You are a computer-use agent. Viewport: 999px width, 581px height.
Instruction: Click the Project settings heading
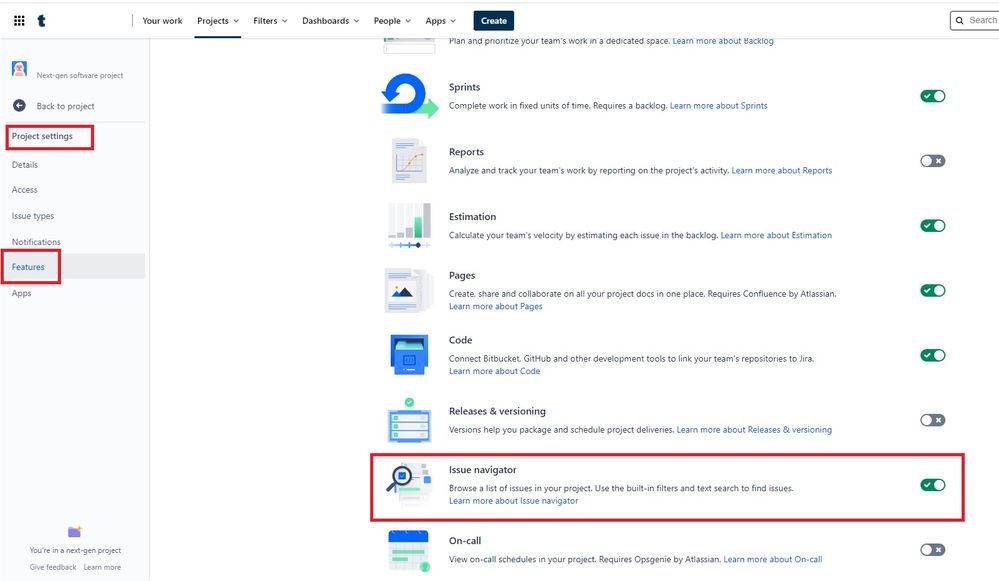pos(42,136)
